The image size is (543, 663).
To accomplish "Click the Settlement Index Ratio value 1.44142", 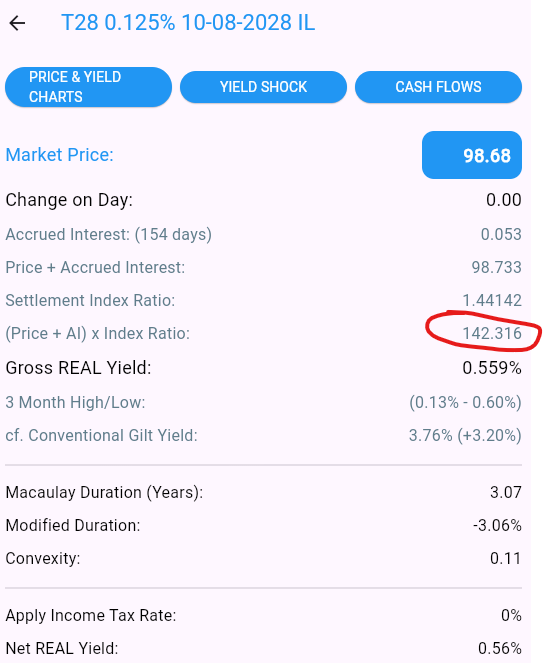I will (x=492, y=300).
